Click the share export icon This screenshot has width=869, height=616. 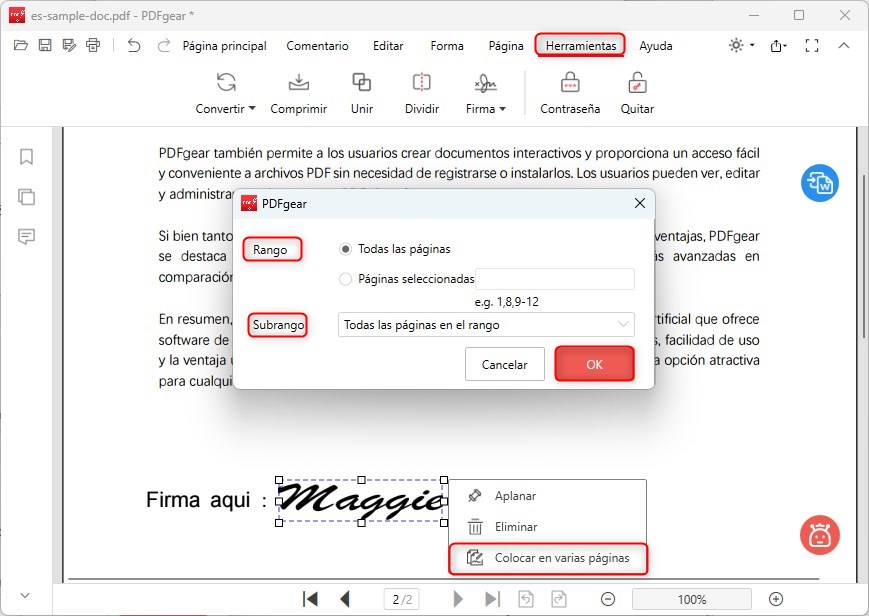[777, 45]
